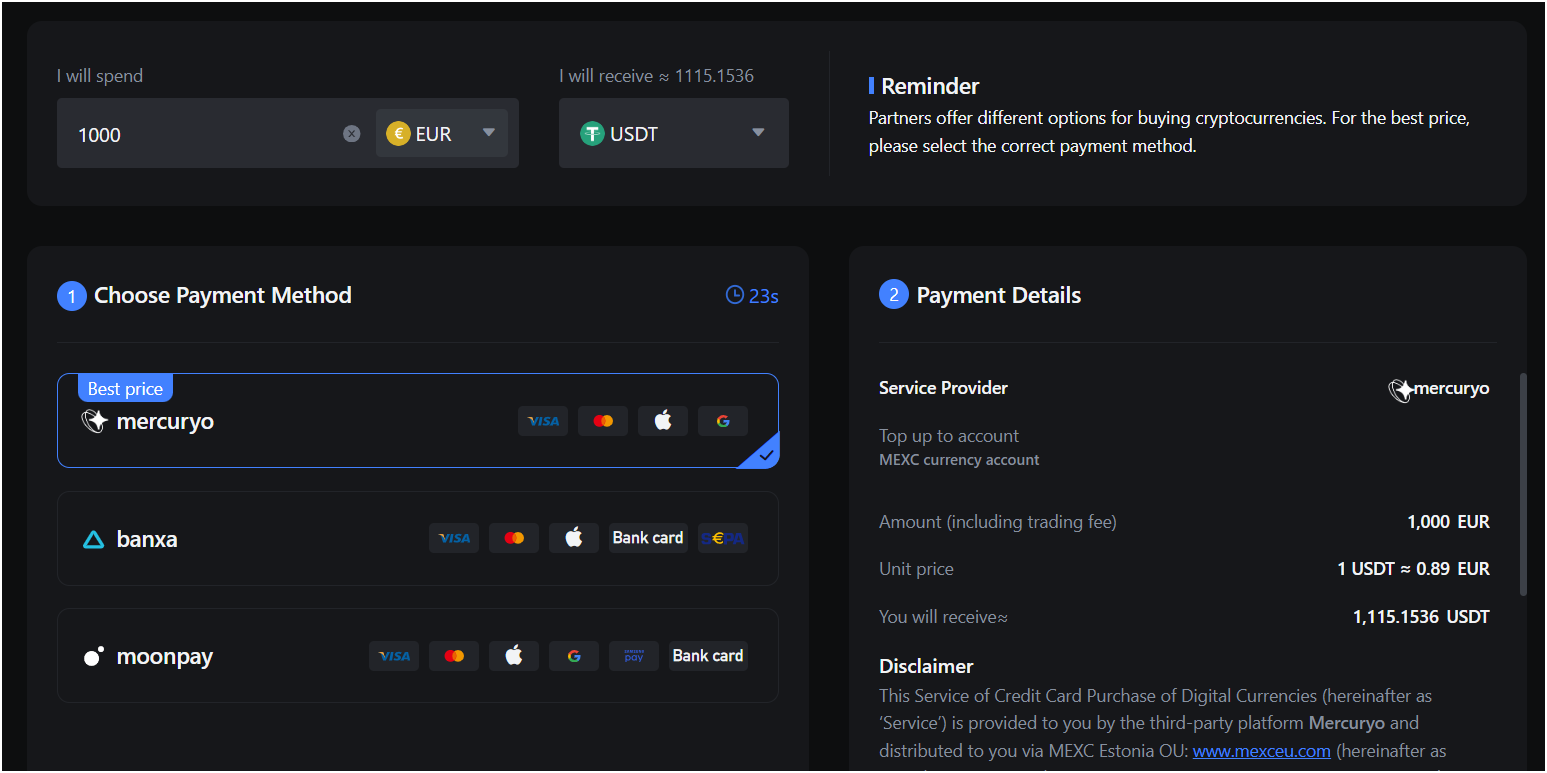Click the Google Pay icon in mercuryo row
This screenshot has height=773, width=1547.
pyautogui.click(x=723, y=421)
